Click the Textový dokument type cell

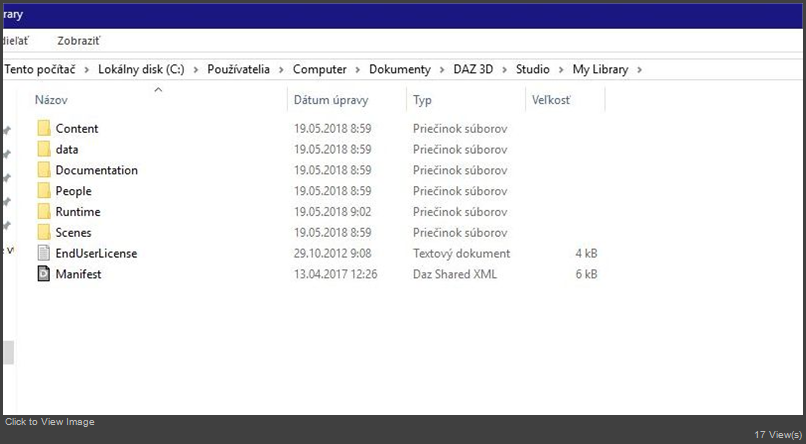[462, 253]
